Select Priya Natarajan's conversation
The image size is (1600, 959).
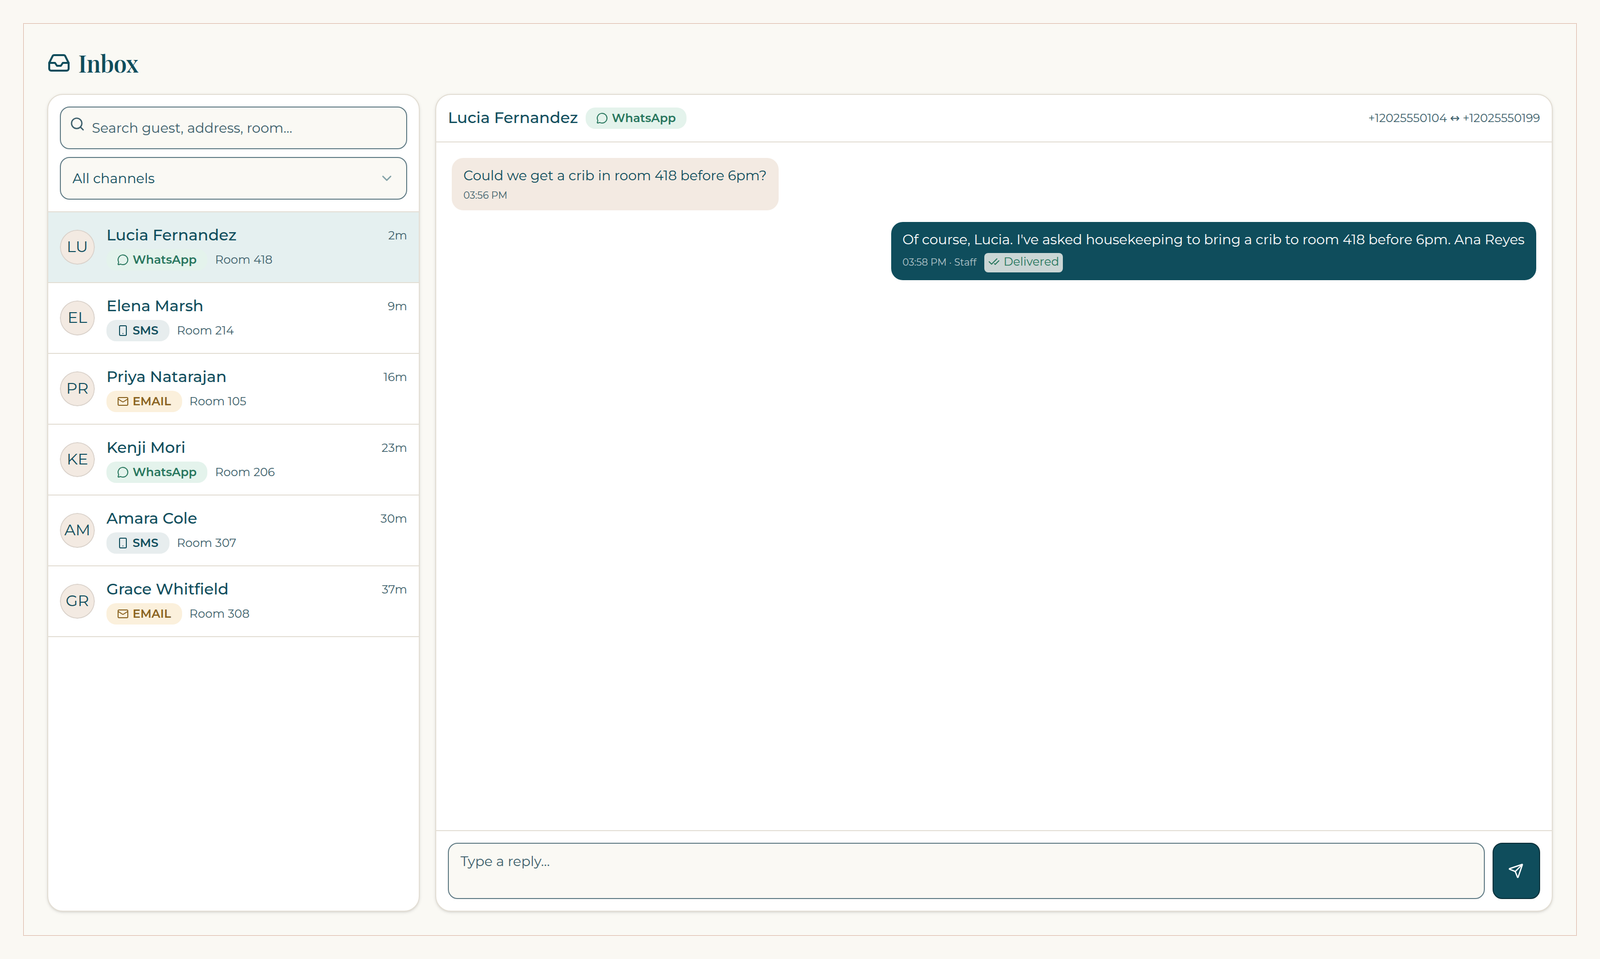click(233, 389)
